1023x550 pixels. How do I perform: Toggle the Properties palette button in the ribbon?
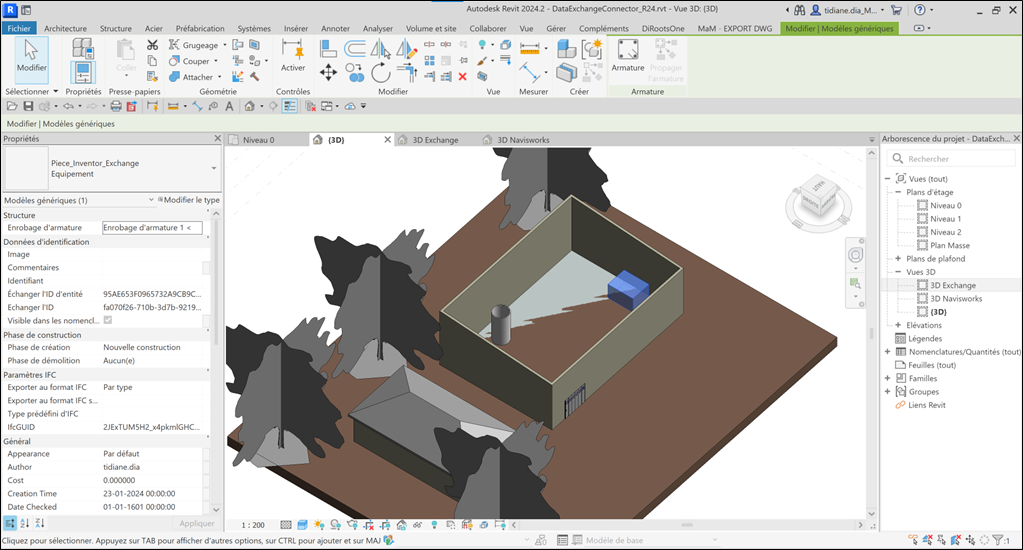83,72
